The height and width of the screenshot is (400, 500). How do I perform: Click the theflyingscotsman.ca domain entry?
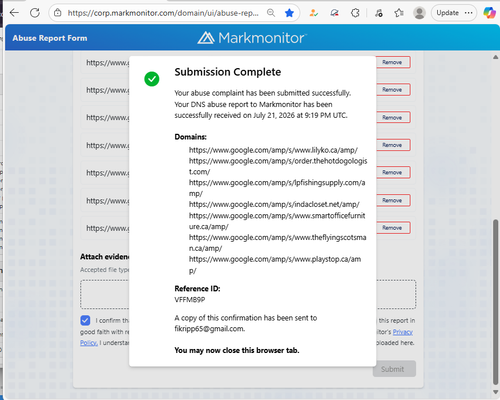(278, 243)
